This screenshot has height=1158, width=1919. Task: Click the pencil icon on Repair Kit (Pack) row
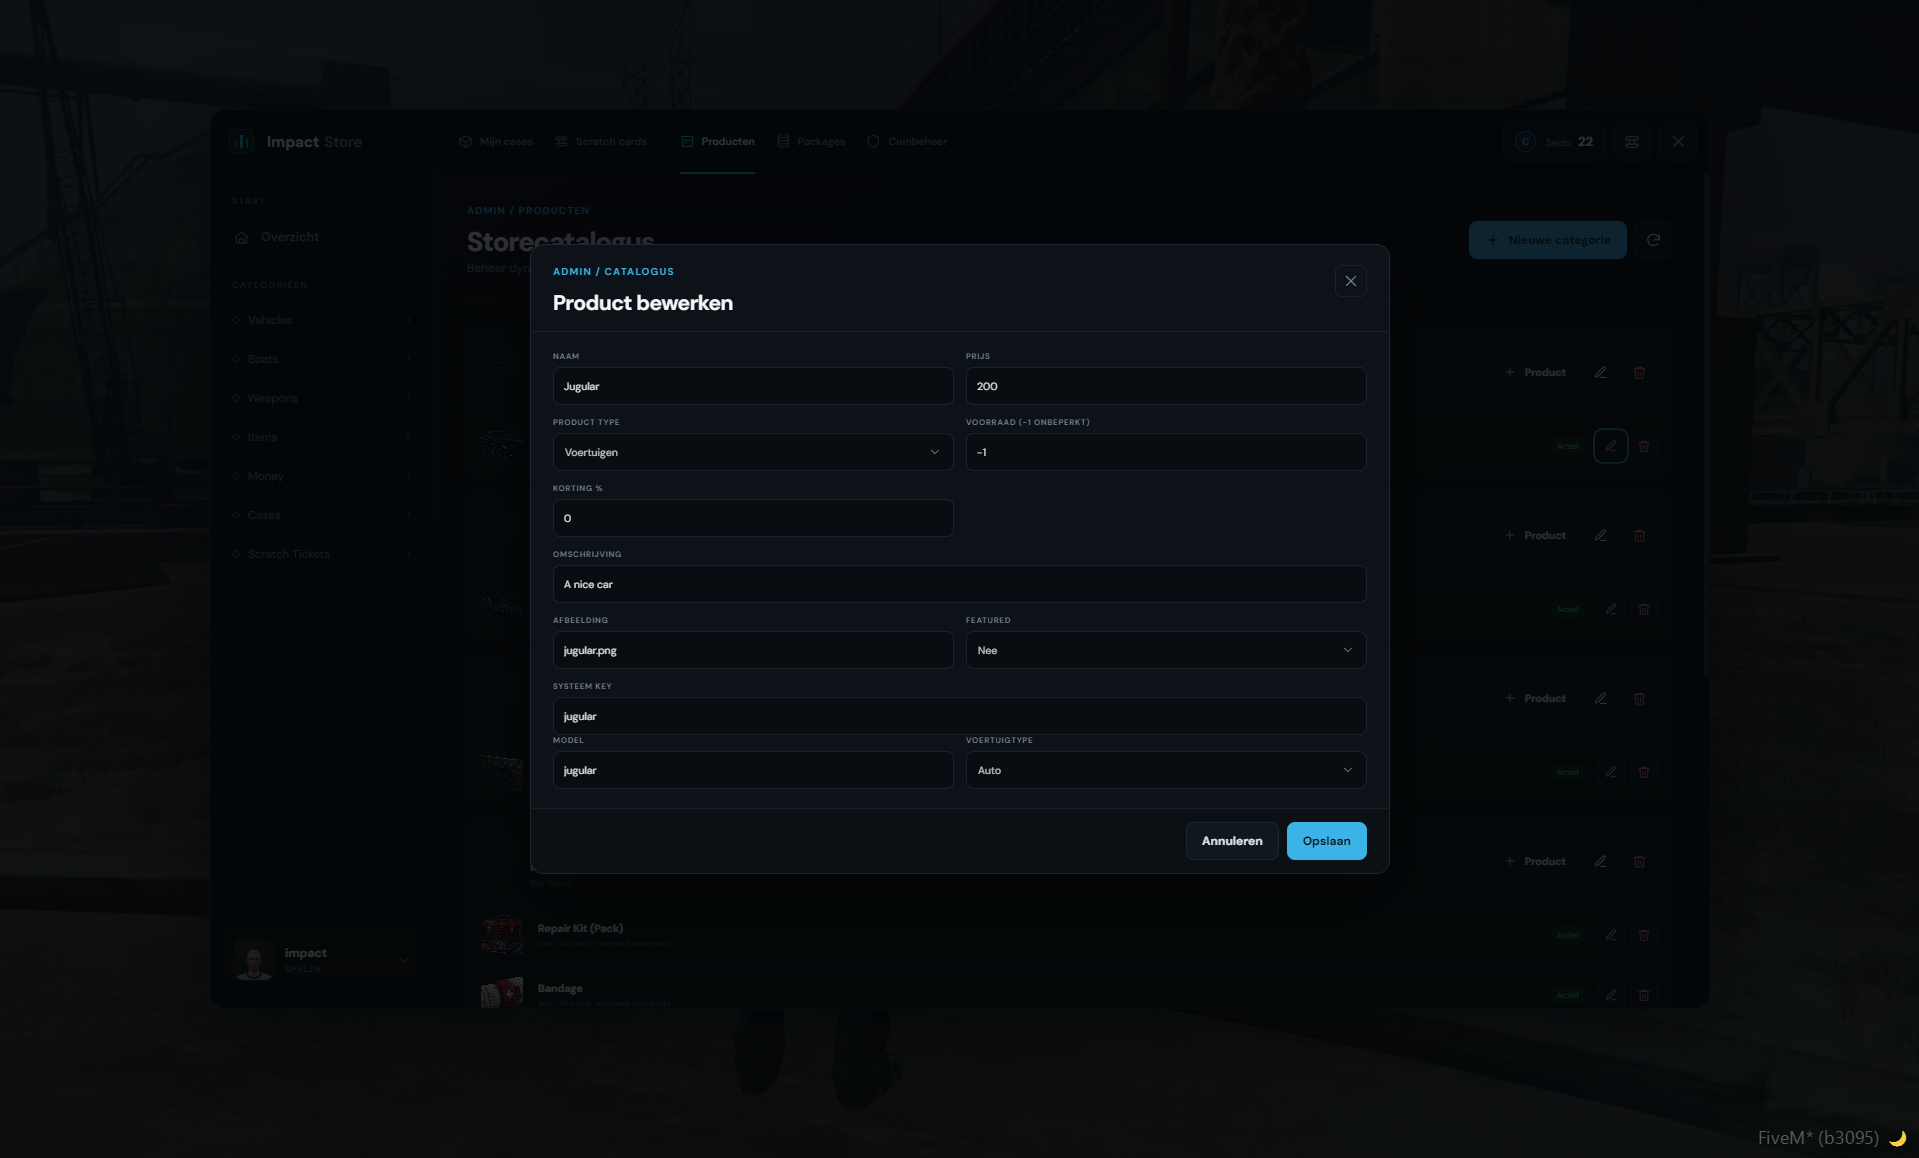pyautogui.click(x=1610, y=935)
